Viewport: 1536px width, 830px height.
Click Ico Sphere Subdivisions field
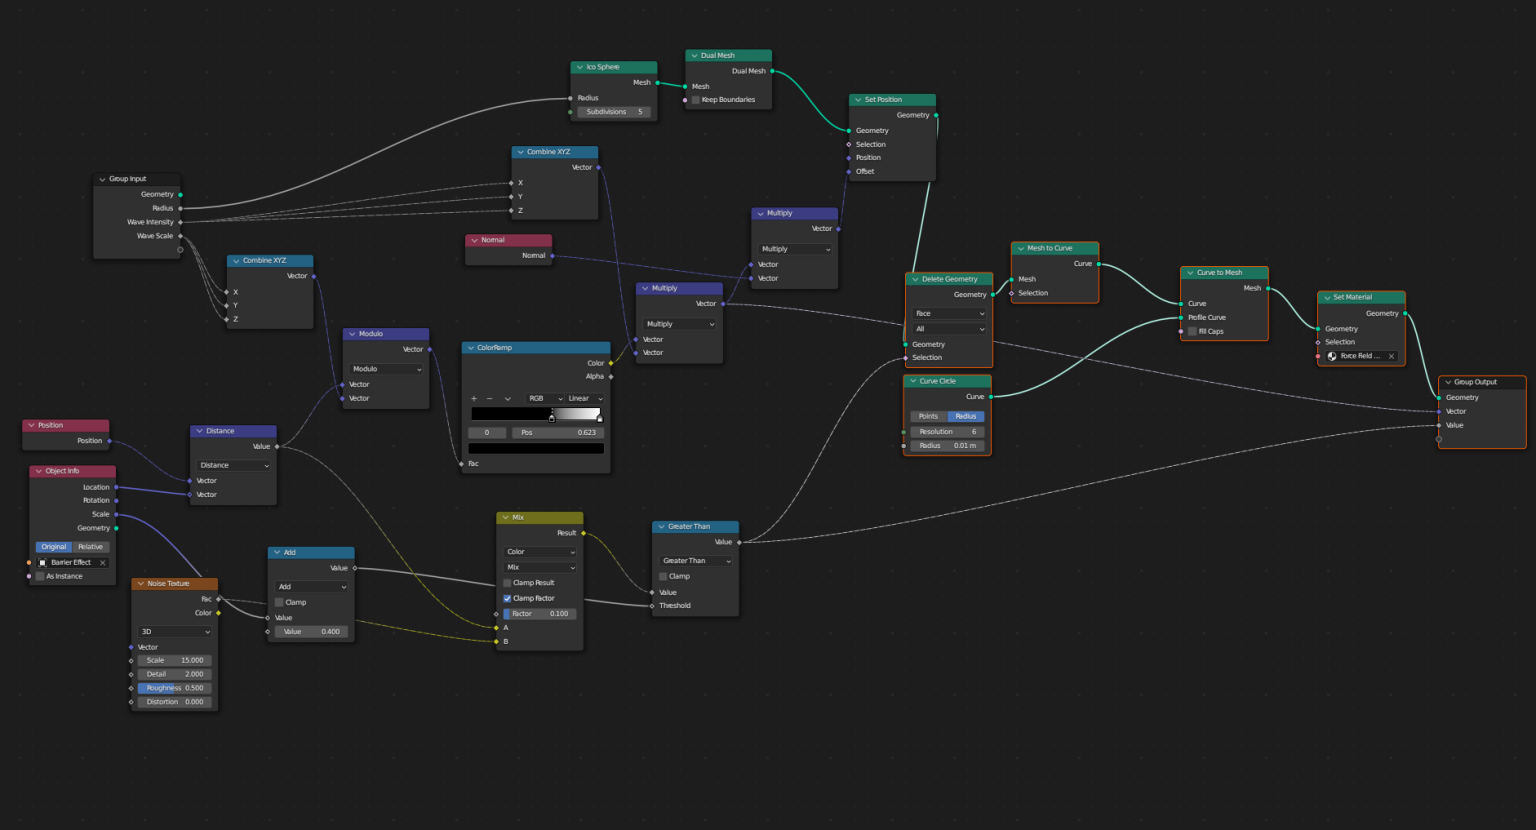[614, 112]
